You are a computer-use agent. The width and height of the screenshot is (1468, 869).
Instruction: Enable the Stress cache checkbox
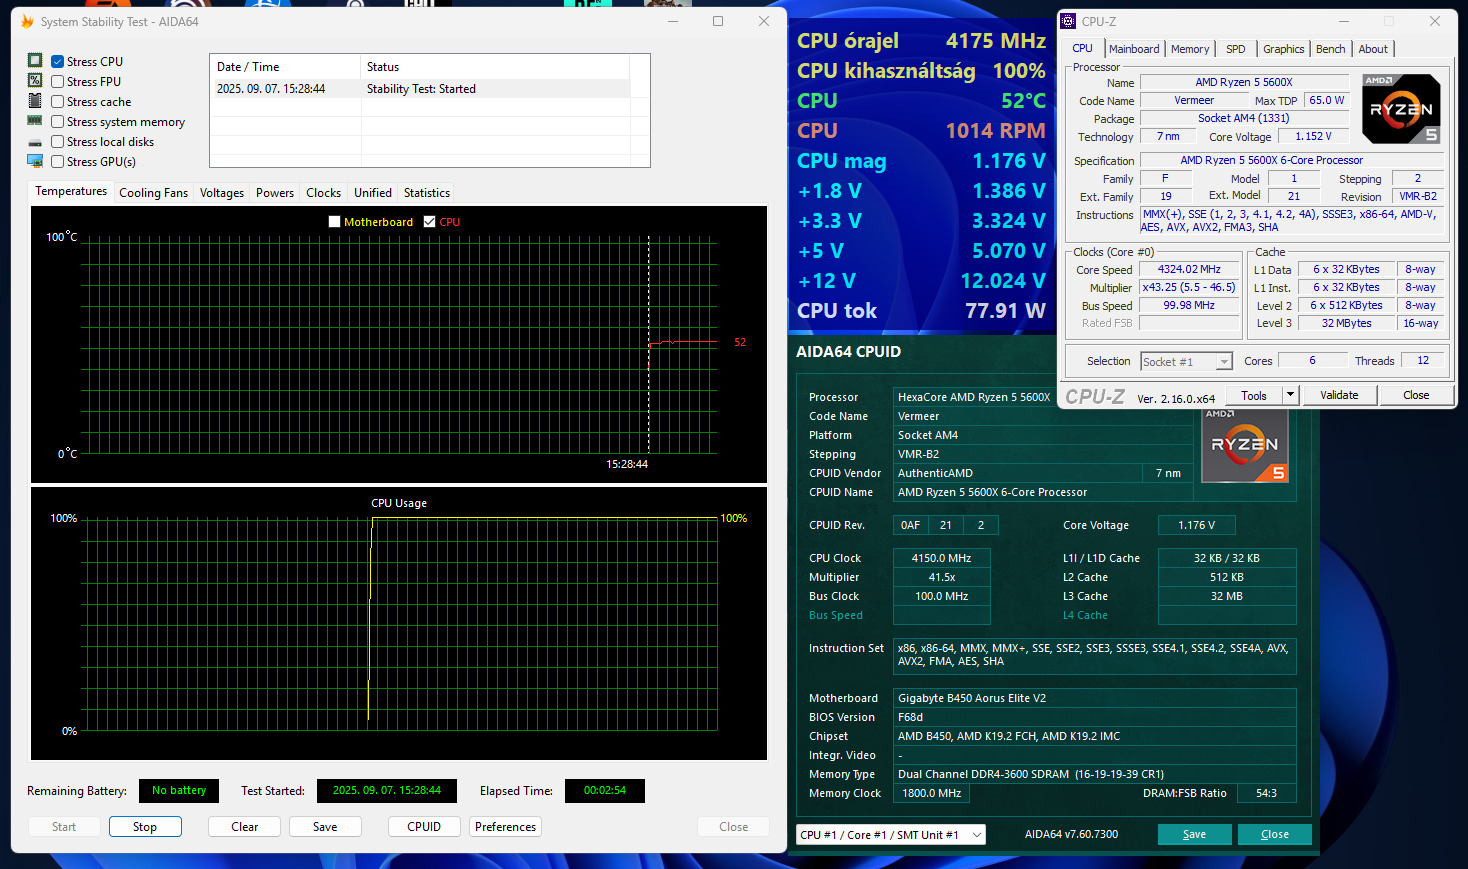58,102
